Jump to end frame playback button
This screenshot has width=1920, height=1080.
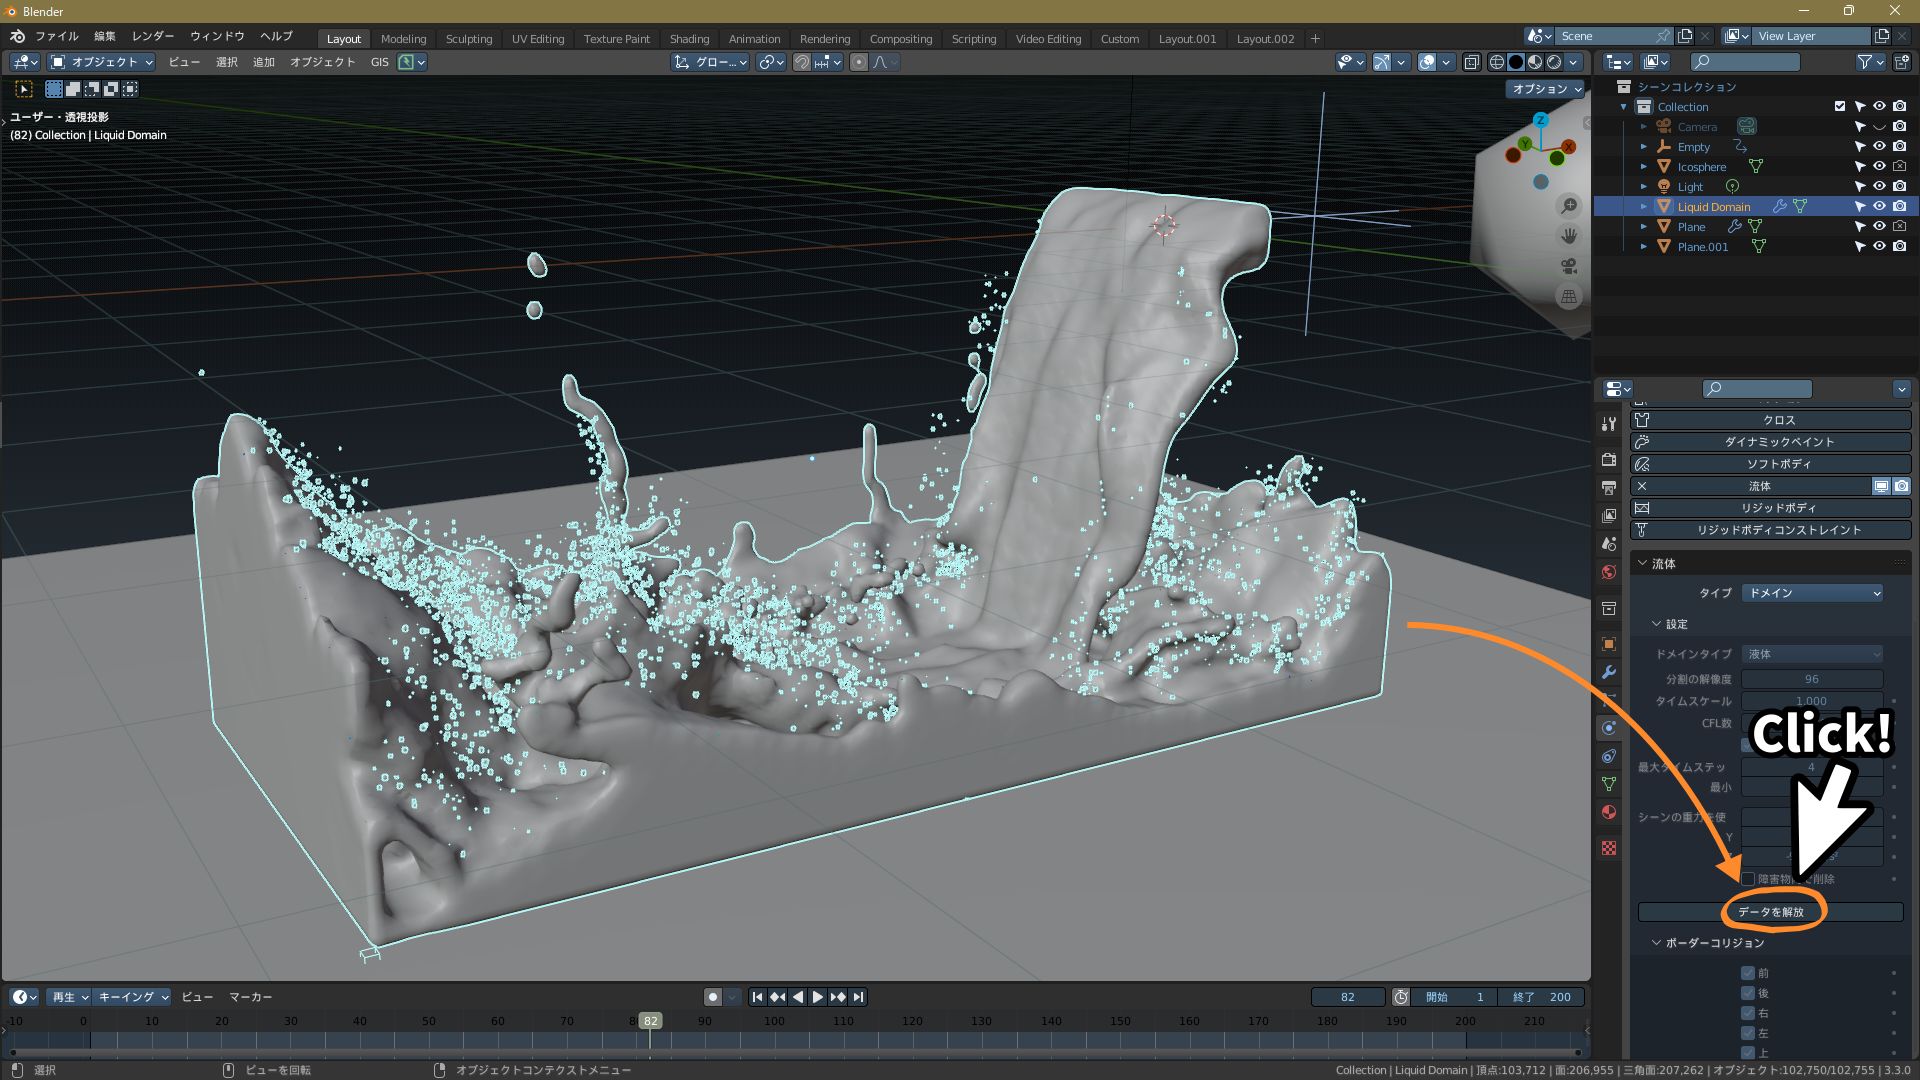(x=858, y=997)
